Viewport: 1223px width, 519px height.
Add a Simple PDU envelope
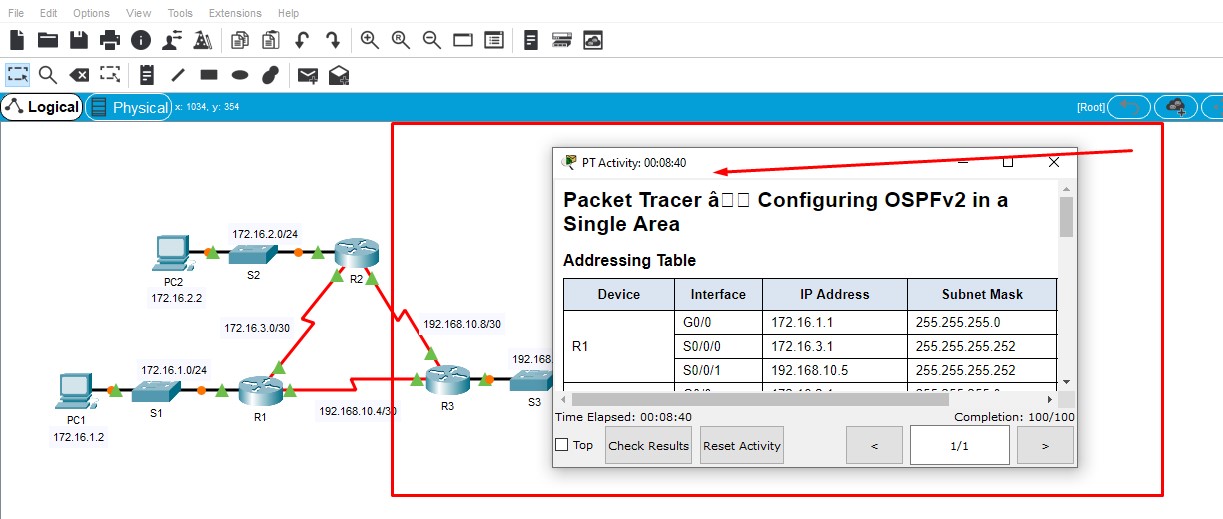[x=308, y=75]
